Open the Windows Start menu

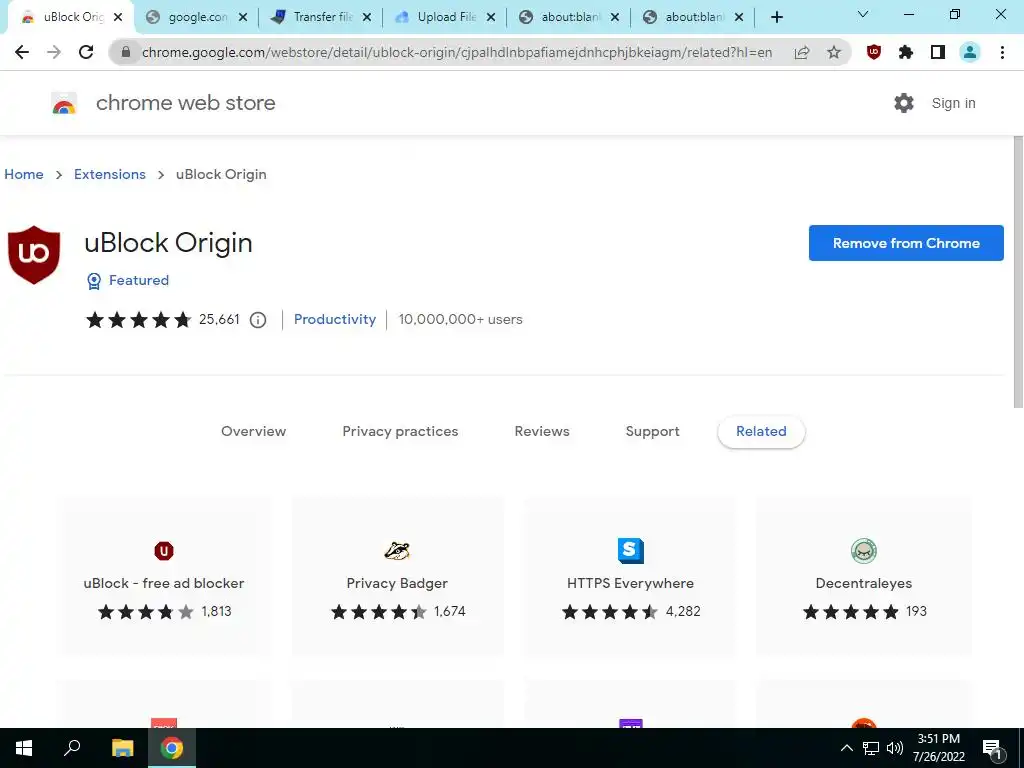tap(24, 748)
